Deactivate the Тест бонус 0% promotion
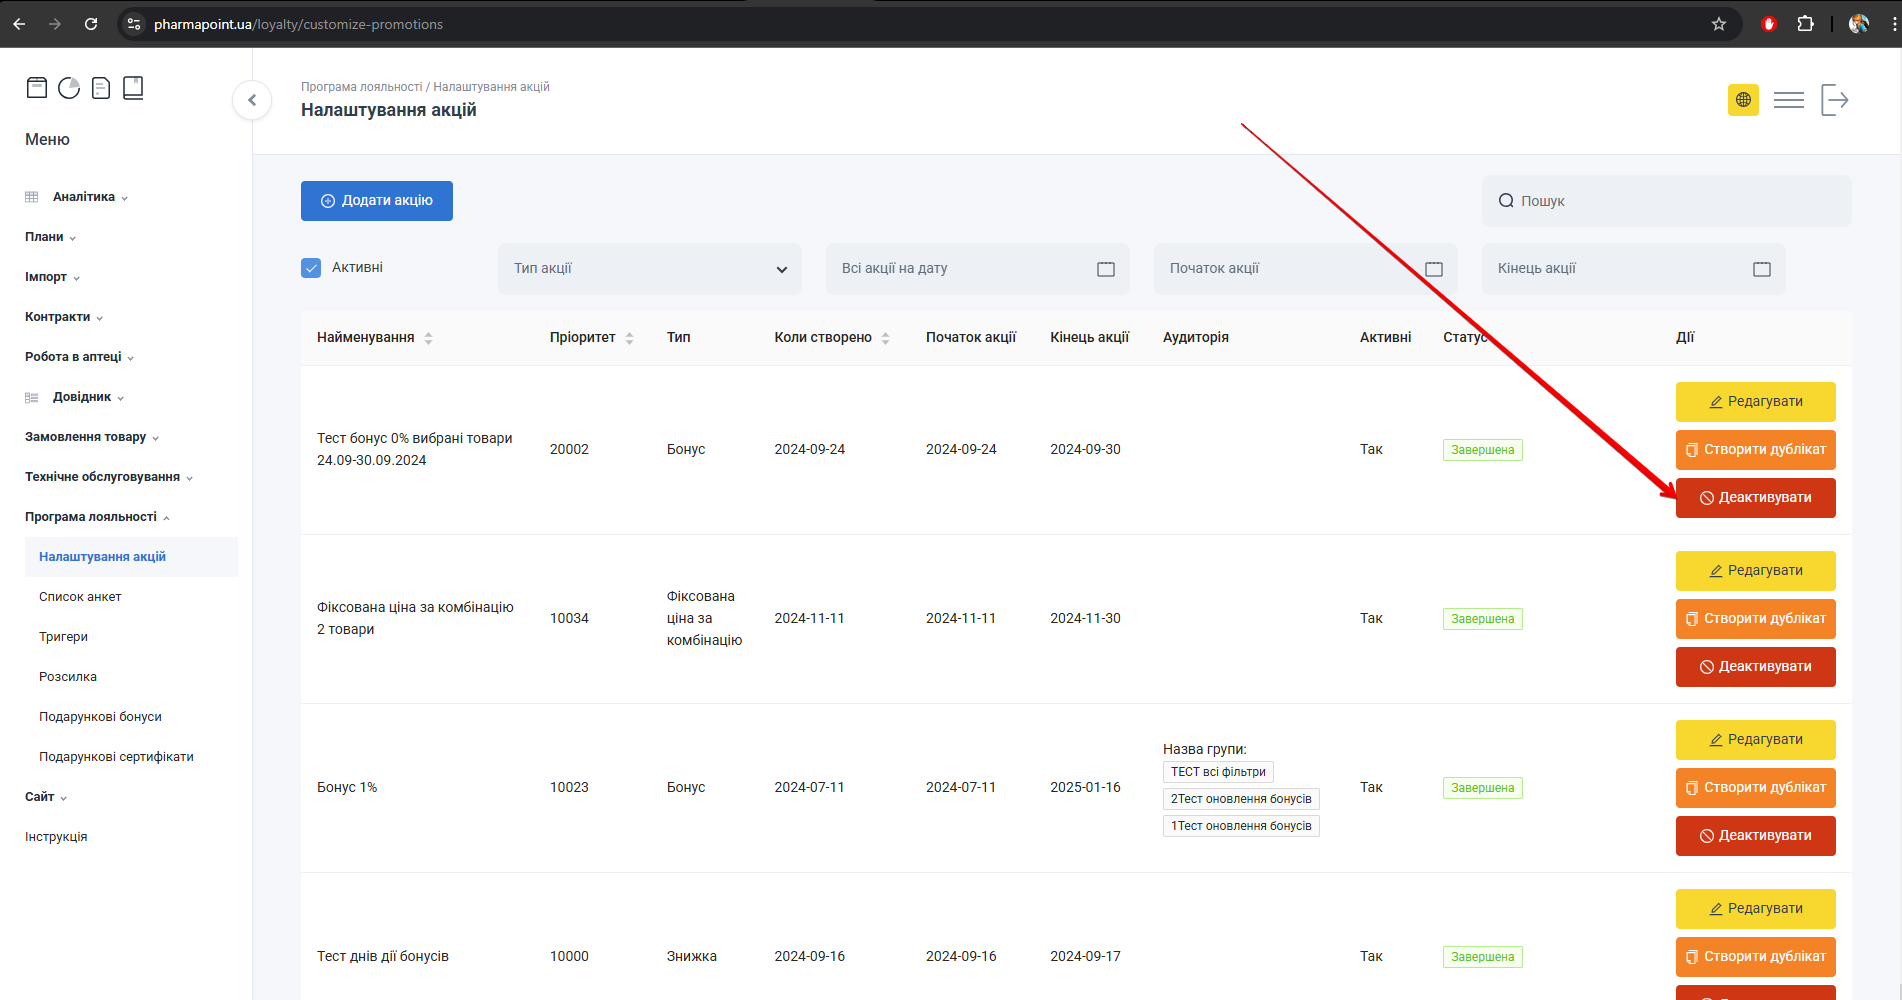The width and height of the screenshot is (1902, 1000). [1755, 498]
